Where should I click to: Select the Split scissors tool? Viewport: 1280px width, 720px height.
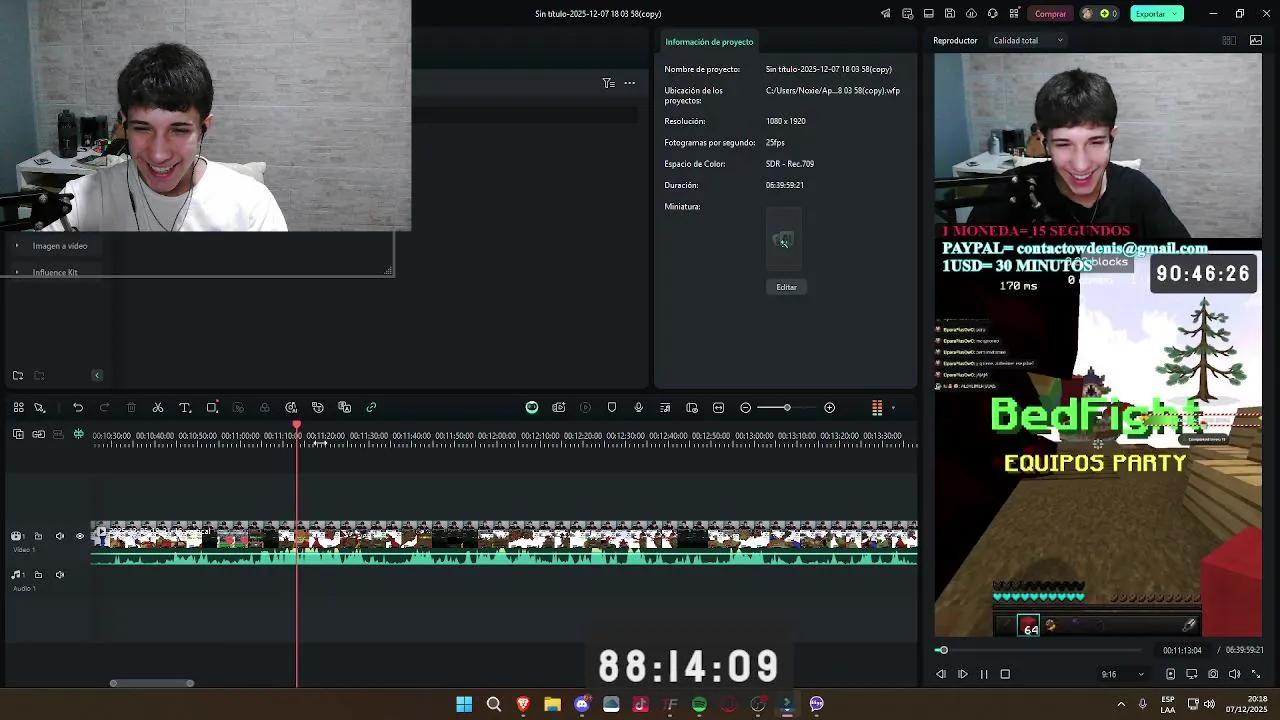point(158,408)
